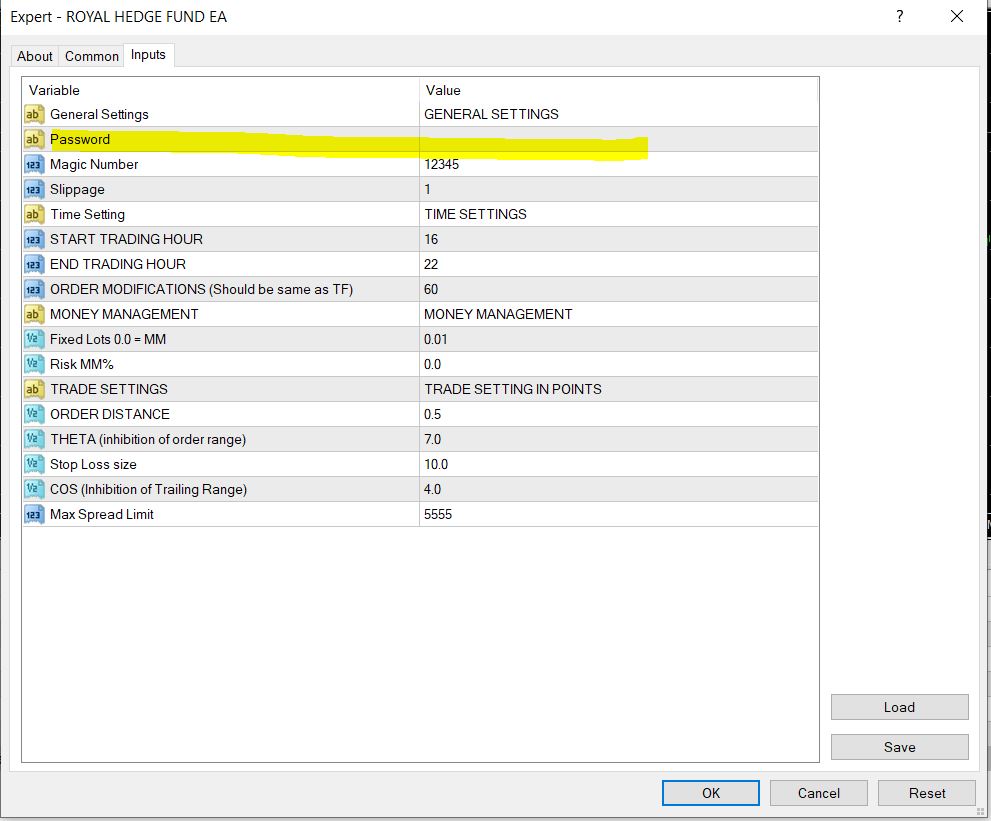The width and height of the screenshot is (991, 821).
Task: Click the Save button
Action: coord(899,746)
